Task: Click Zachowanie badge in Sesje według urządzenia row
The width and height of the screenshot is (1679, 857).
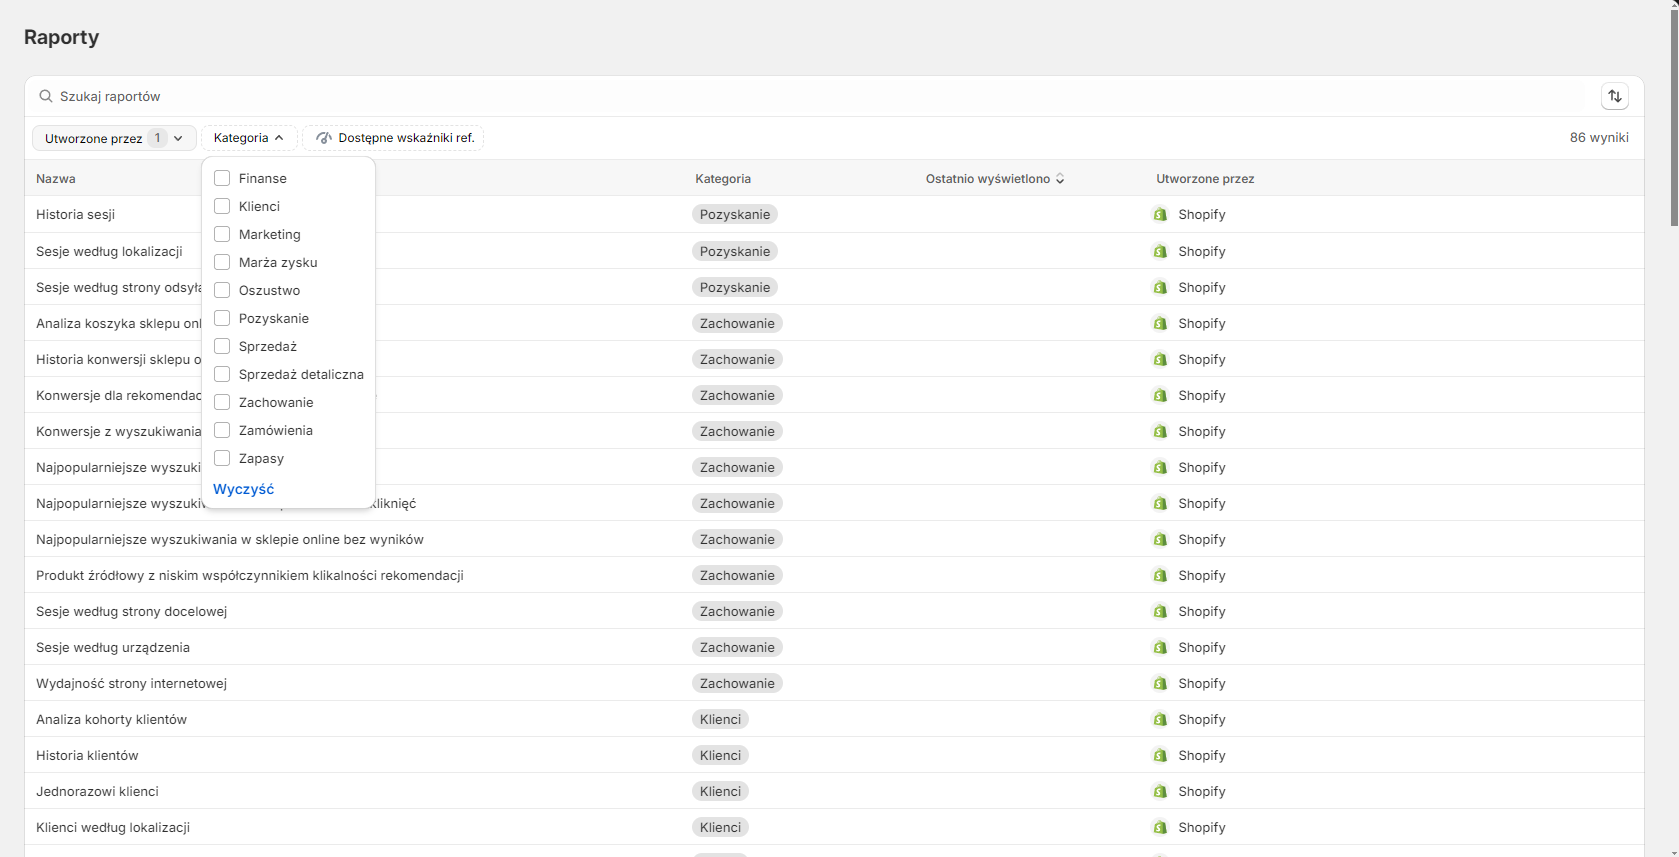Action: (x=737, y=647)
